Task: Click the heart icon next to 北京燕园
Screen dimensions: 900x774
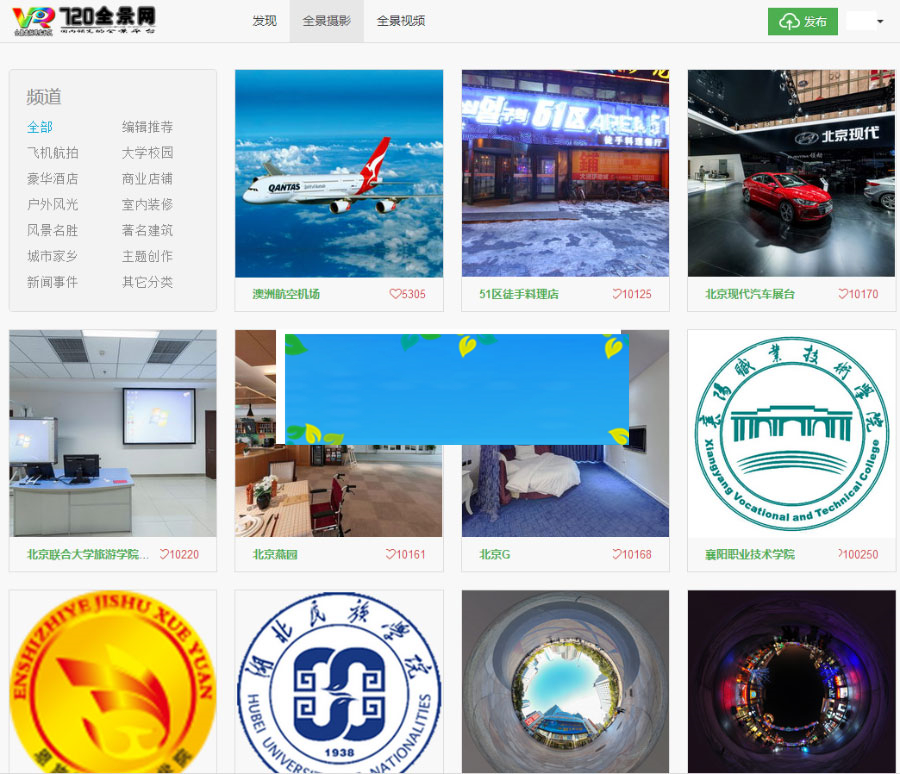Action: coord(389,552)
